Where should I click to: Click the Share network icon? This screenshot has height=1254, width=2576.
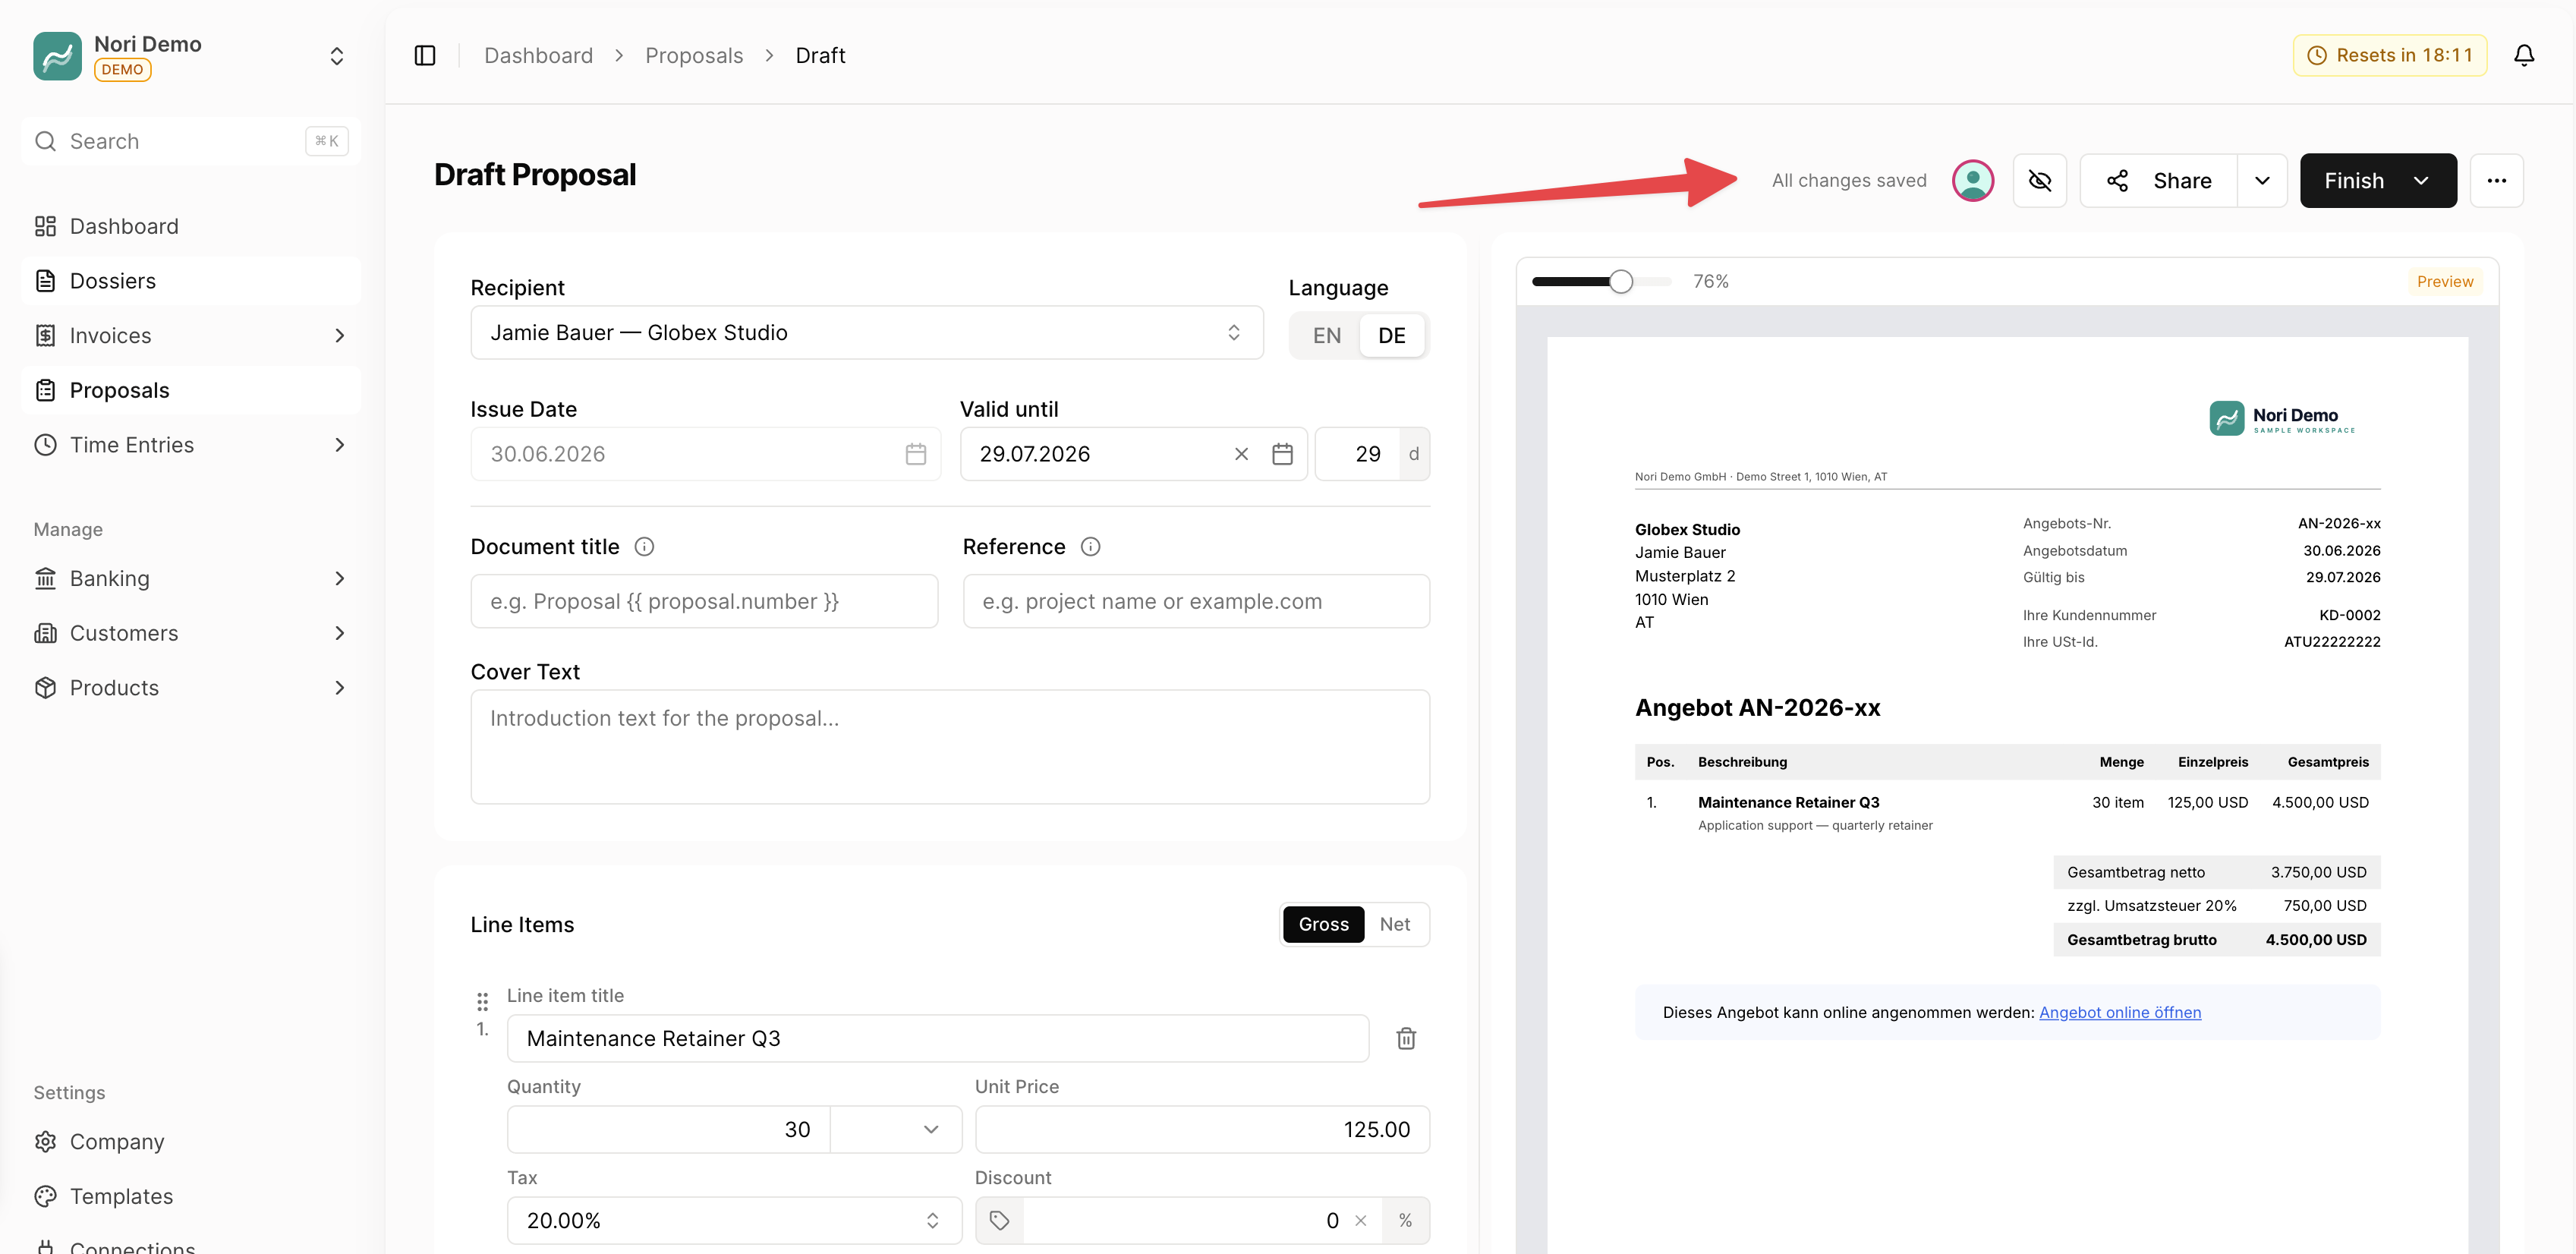coord(2117,181)
